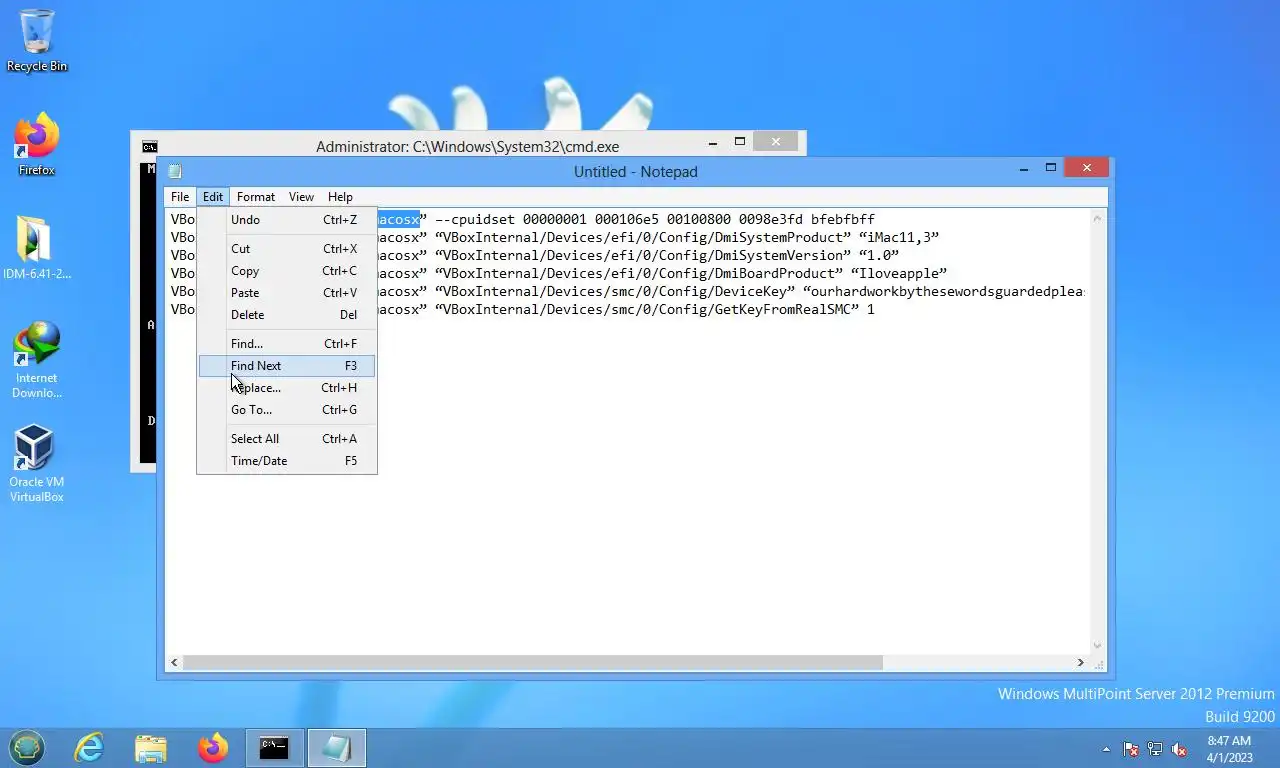The width and height of the screenshot is (1280, 768).
Task: Click the Notepad title bar icon
Action: coord(175,172)
